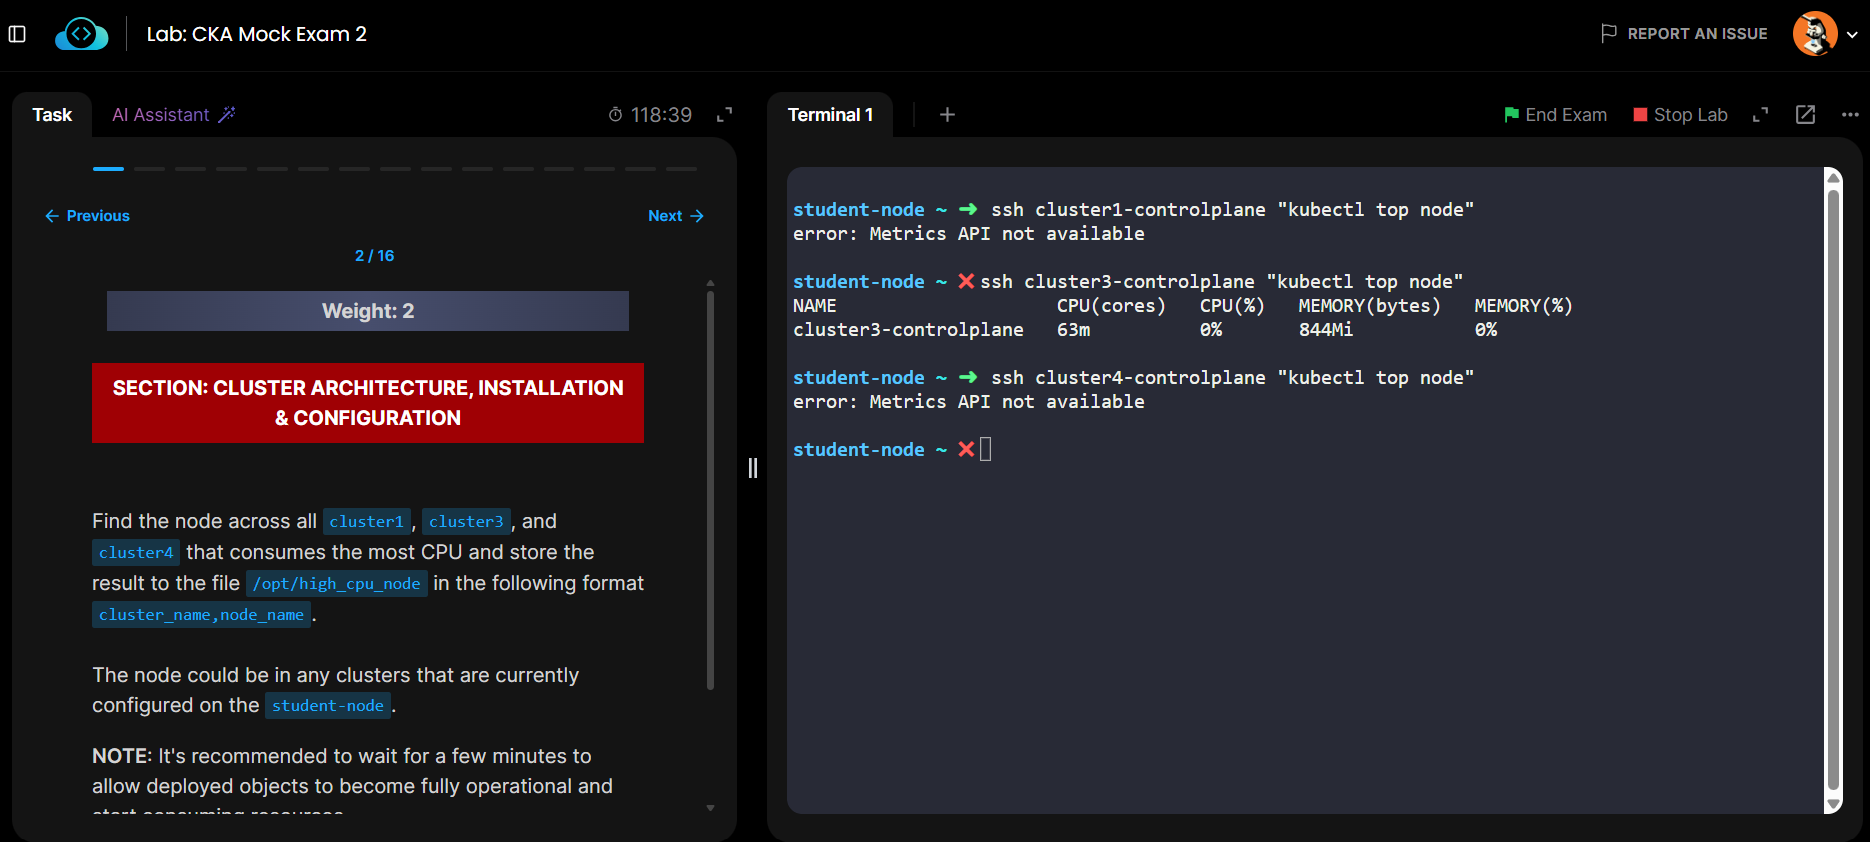The height and width of the screenshot is (842, 1870).
Task: Open terminal in a new window
Action: (x=1805, y=115)
